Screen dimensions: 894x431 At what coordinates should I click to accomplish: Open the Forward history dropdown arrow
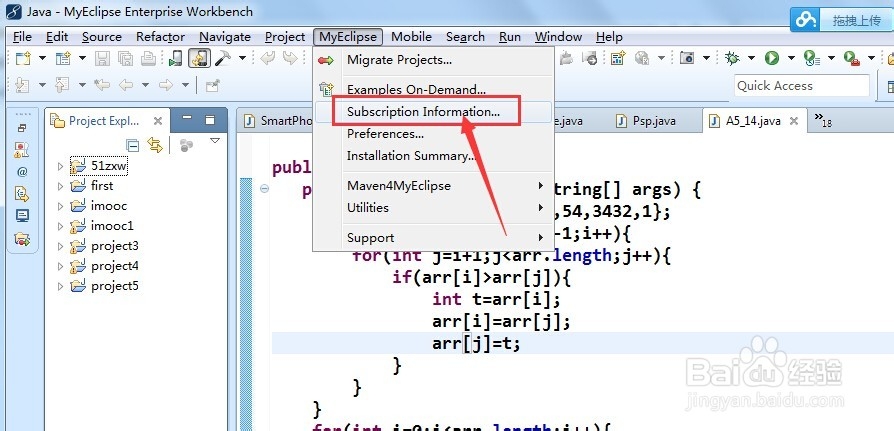pos(185,86)
